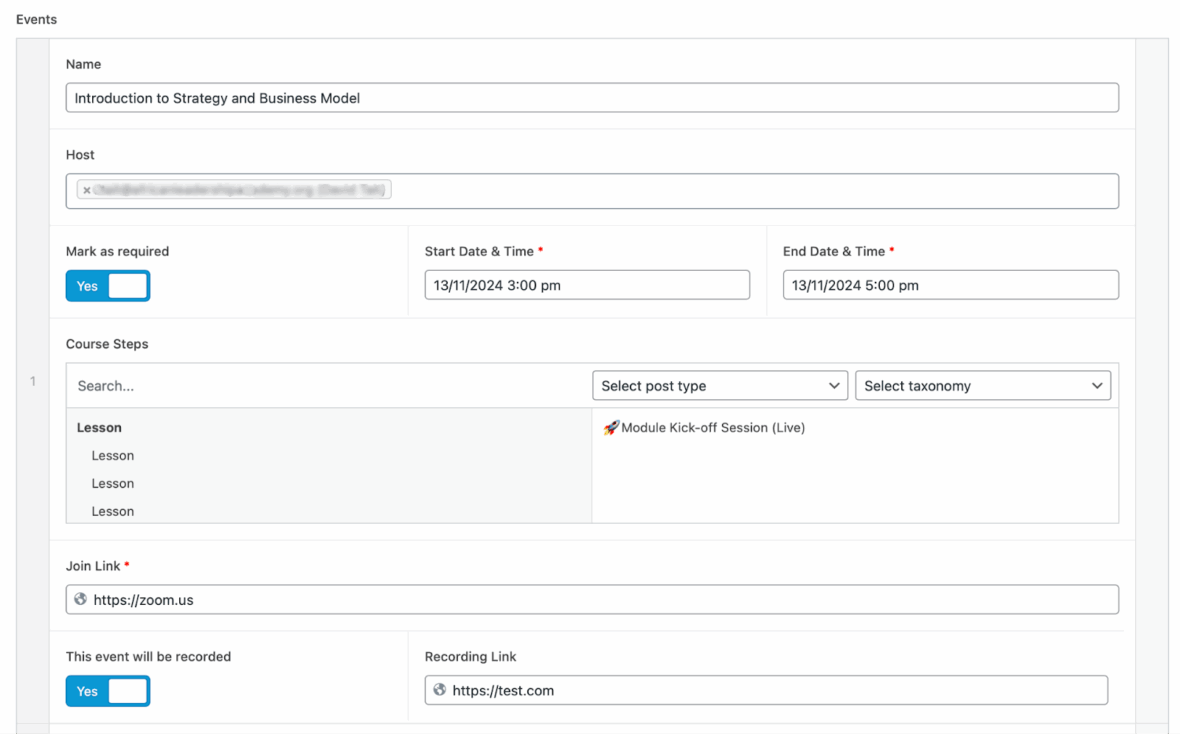The image size is (1180, 734).
Task: Click inside the Host field
Action: pos(592,190)
